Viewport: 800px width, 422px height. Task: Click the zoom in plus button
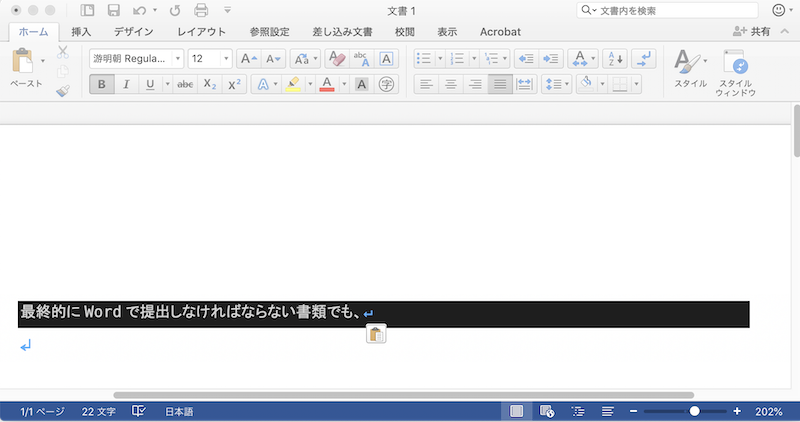737,411
